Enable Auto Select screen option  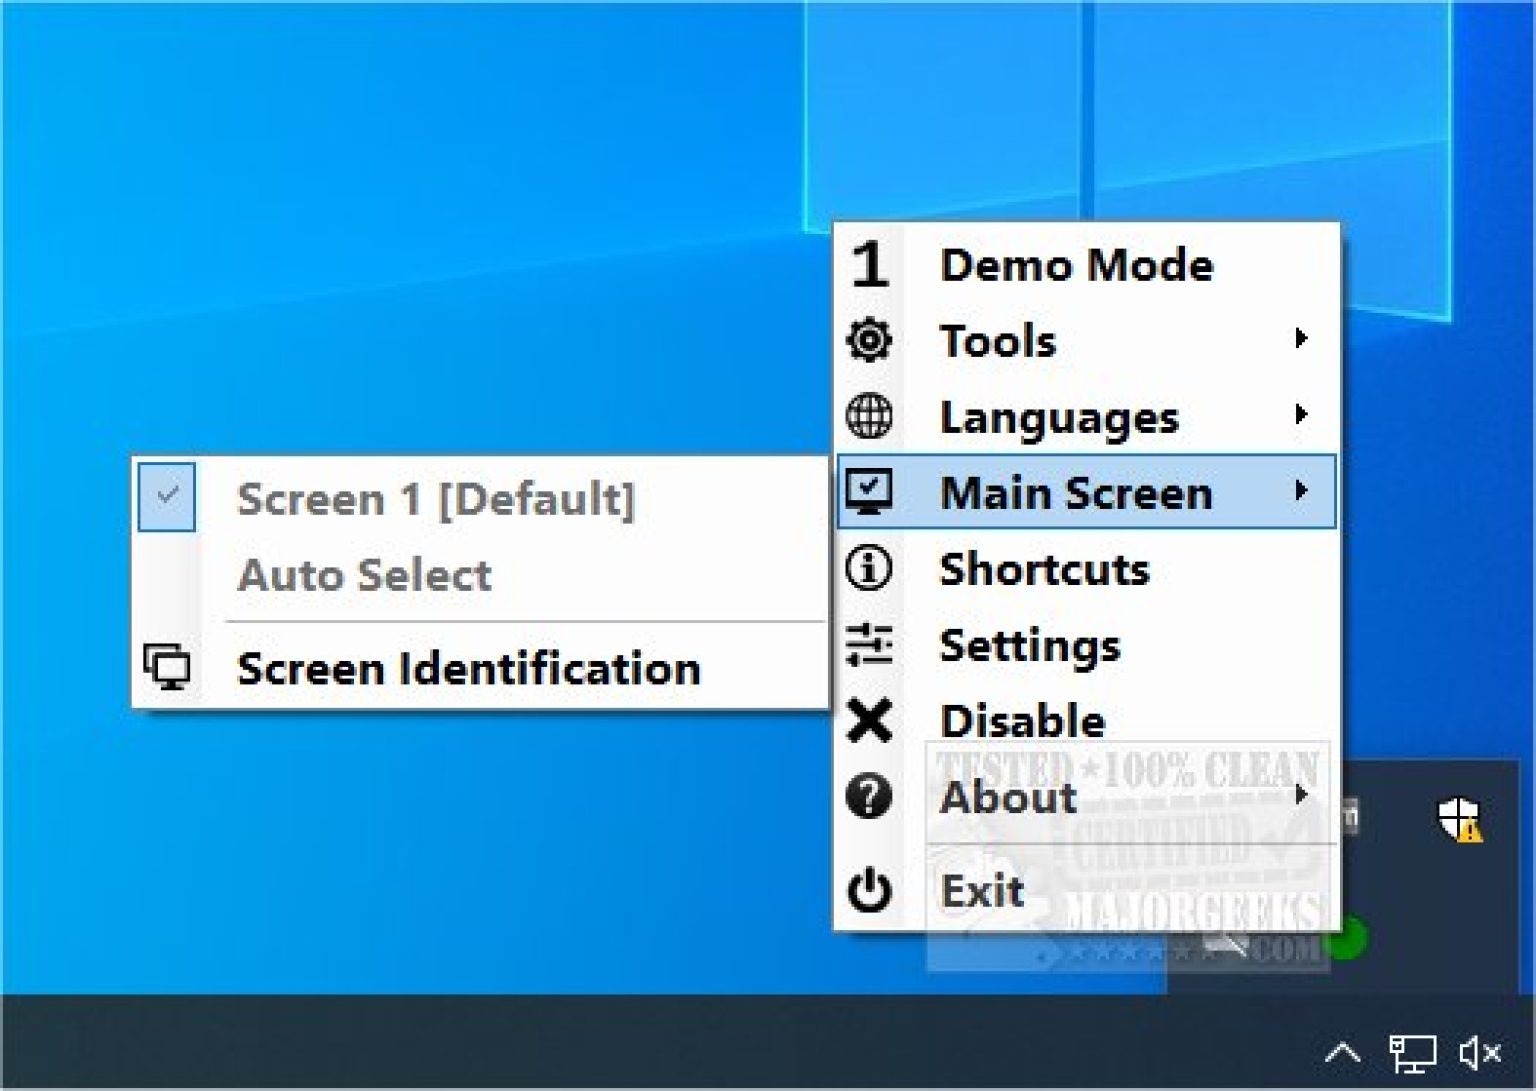pyautogui.click(x=364, y=574)
